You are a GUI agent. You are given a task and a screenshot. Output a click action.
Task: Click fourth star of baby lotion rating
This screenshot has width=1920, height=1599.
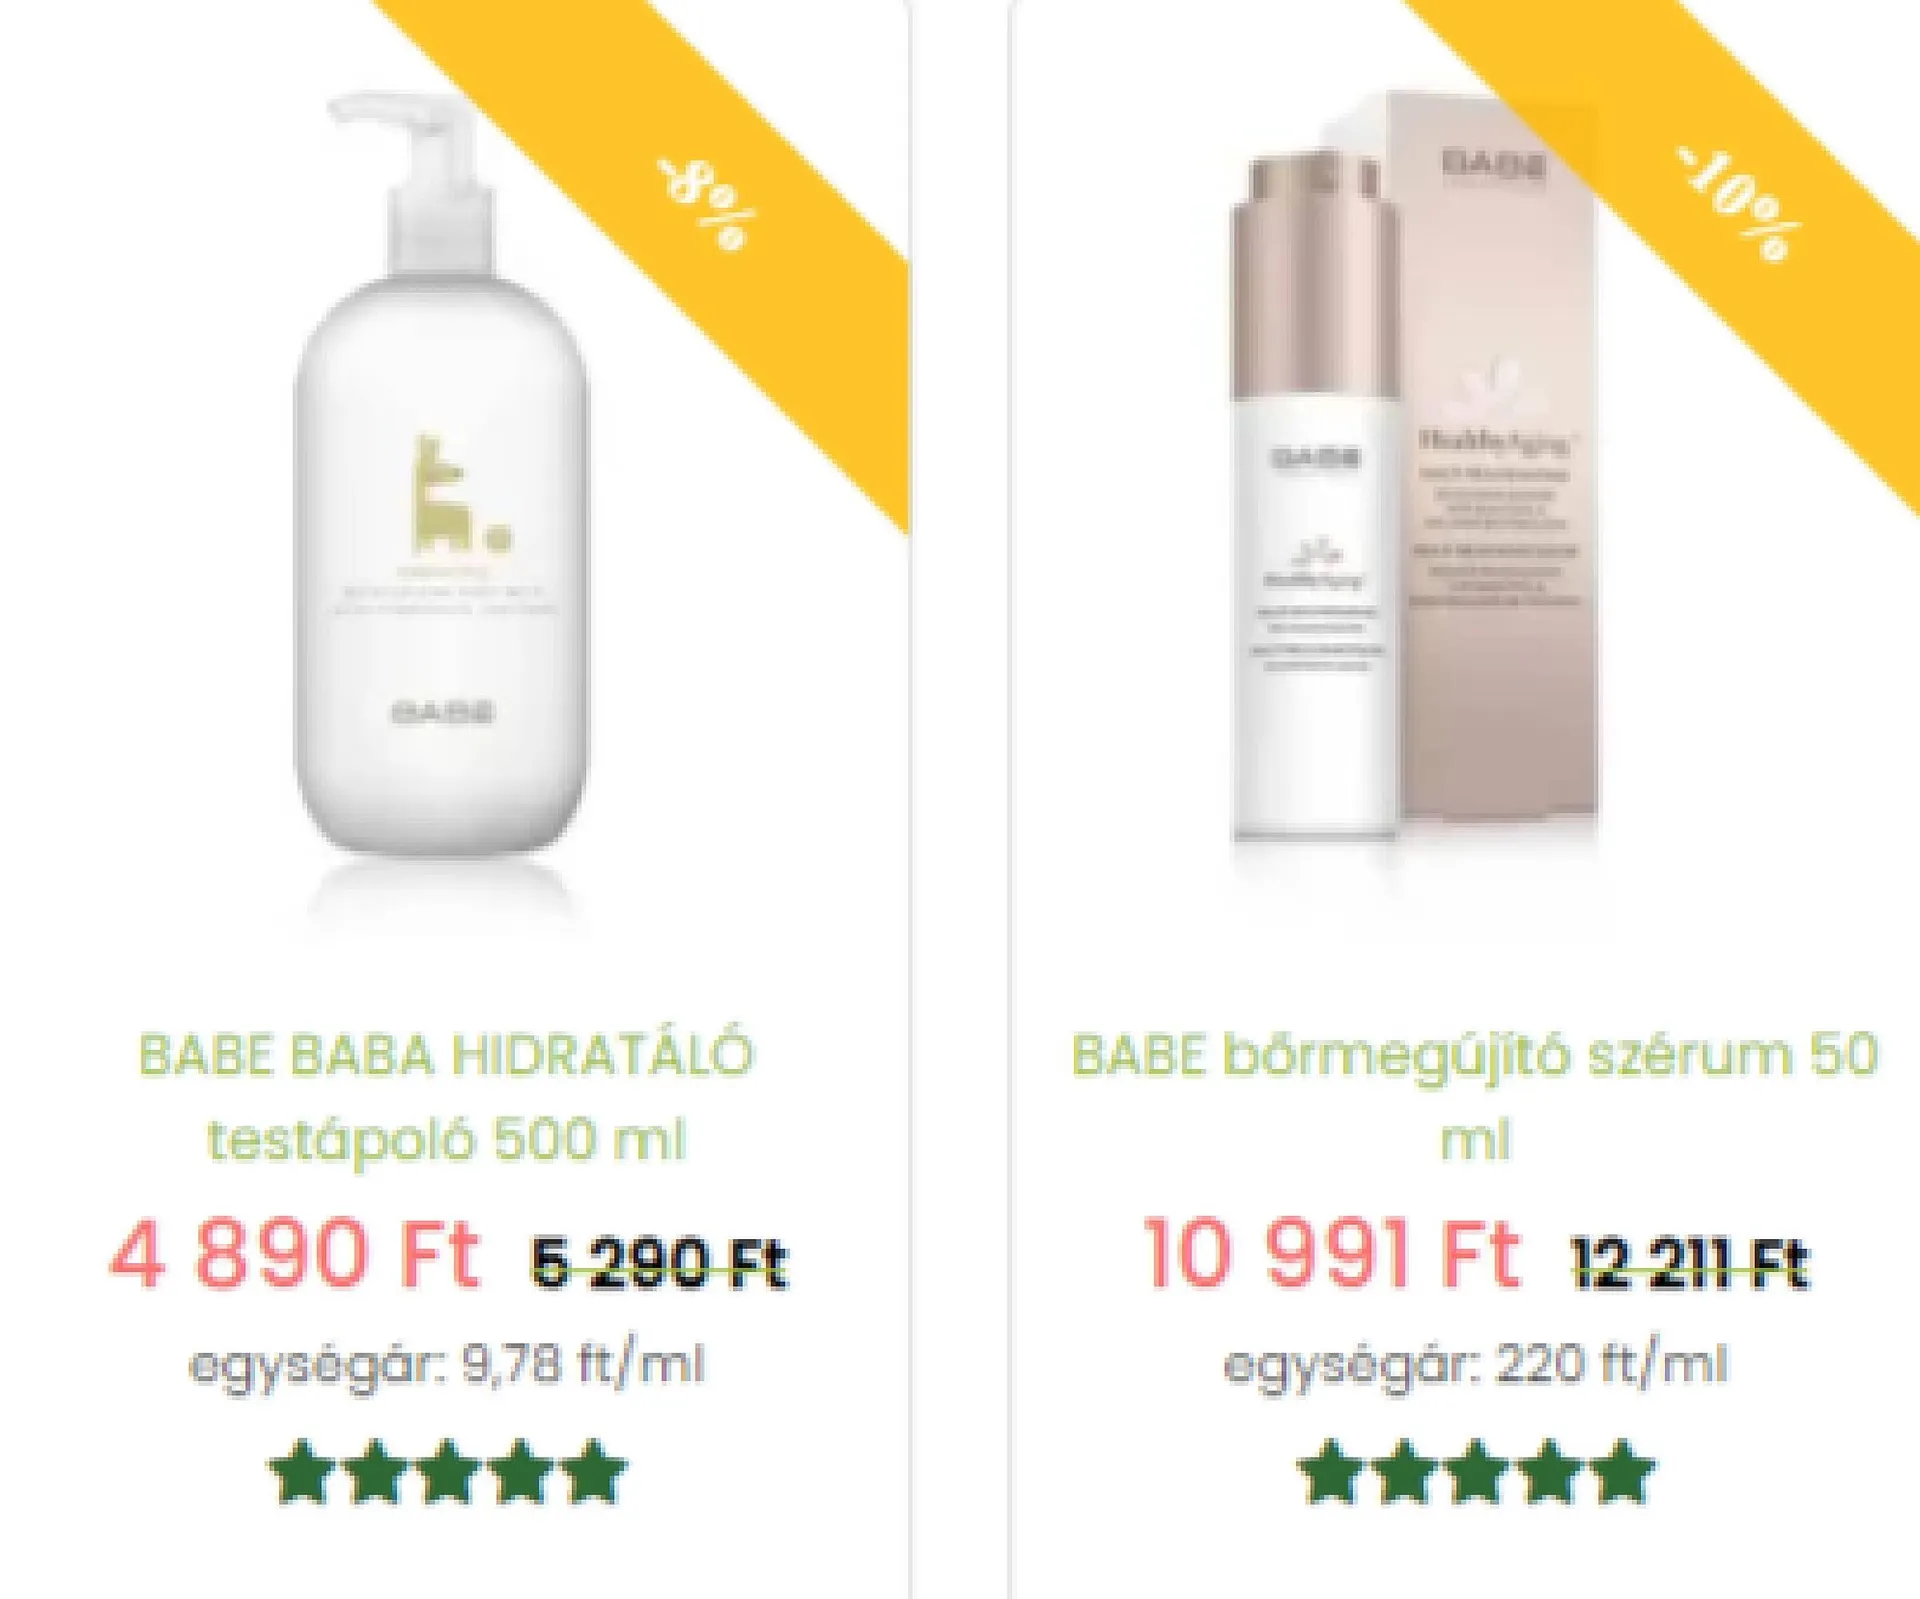point(520,1471)
